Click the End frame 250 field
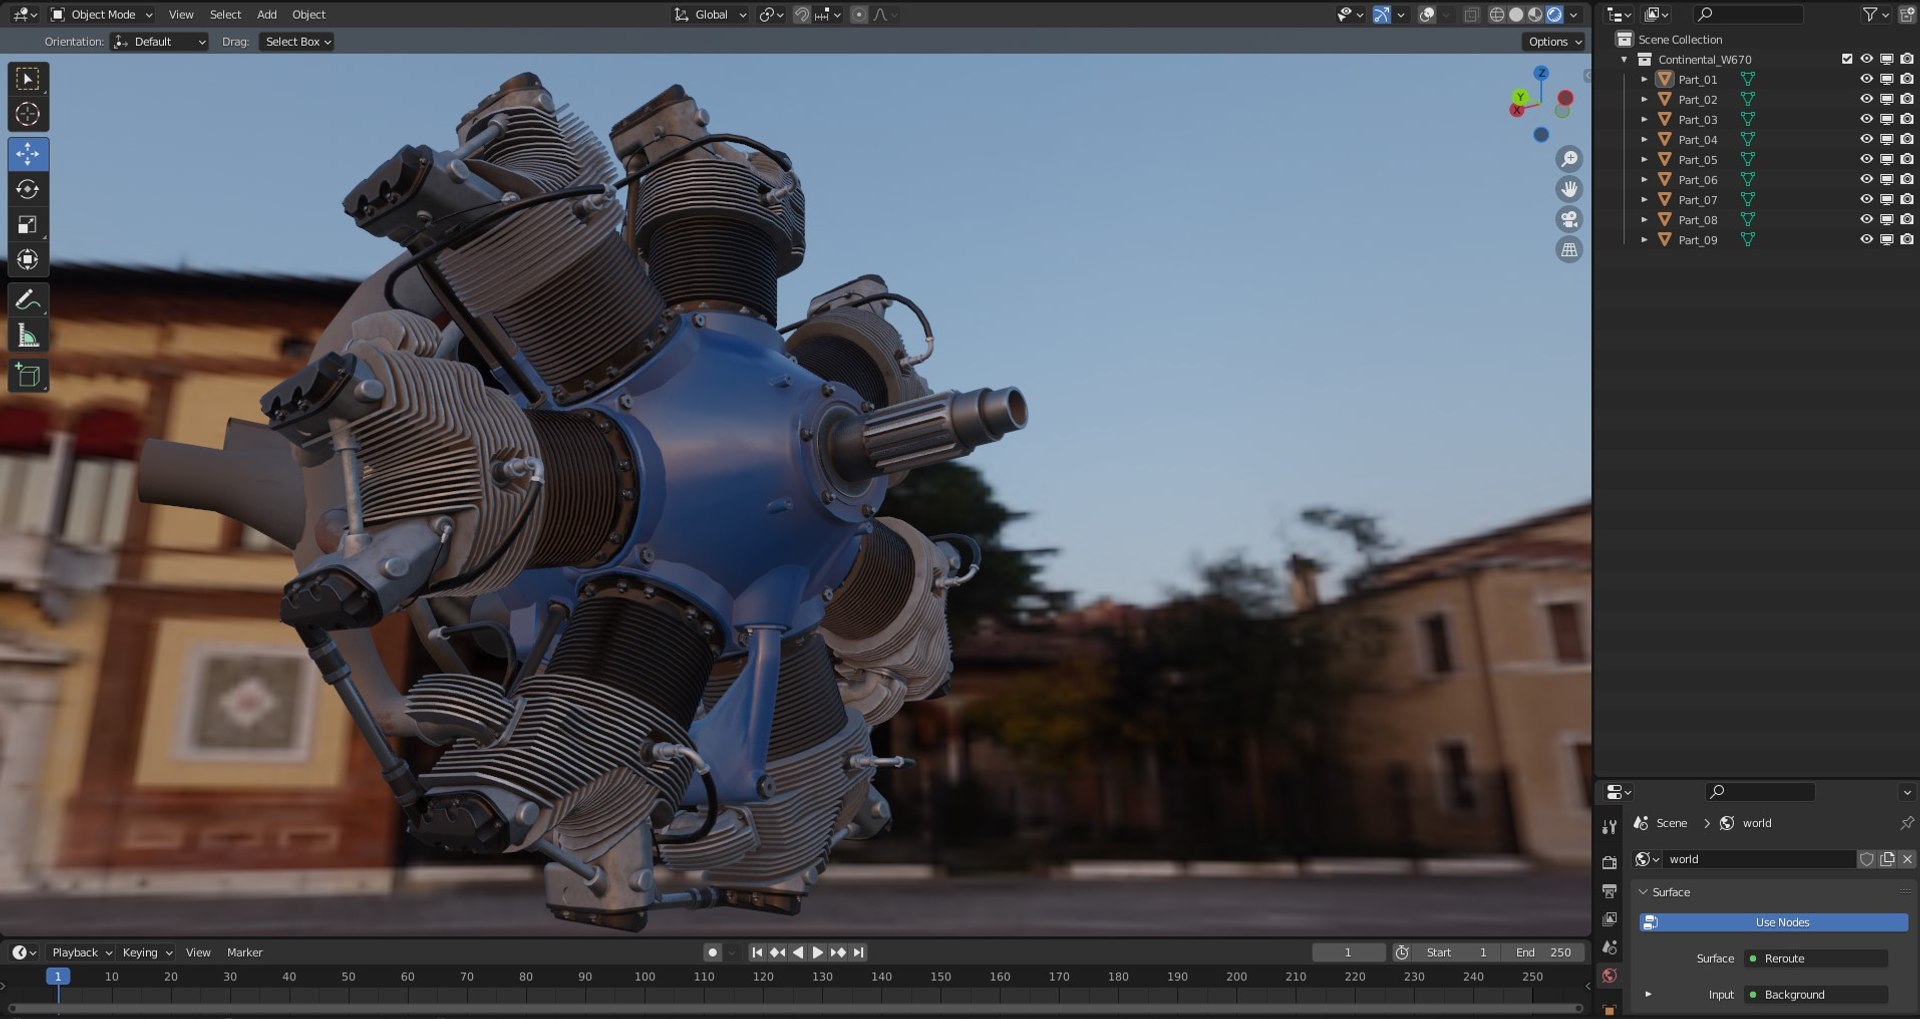 [1544, 952]
